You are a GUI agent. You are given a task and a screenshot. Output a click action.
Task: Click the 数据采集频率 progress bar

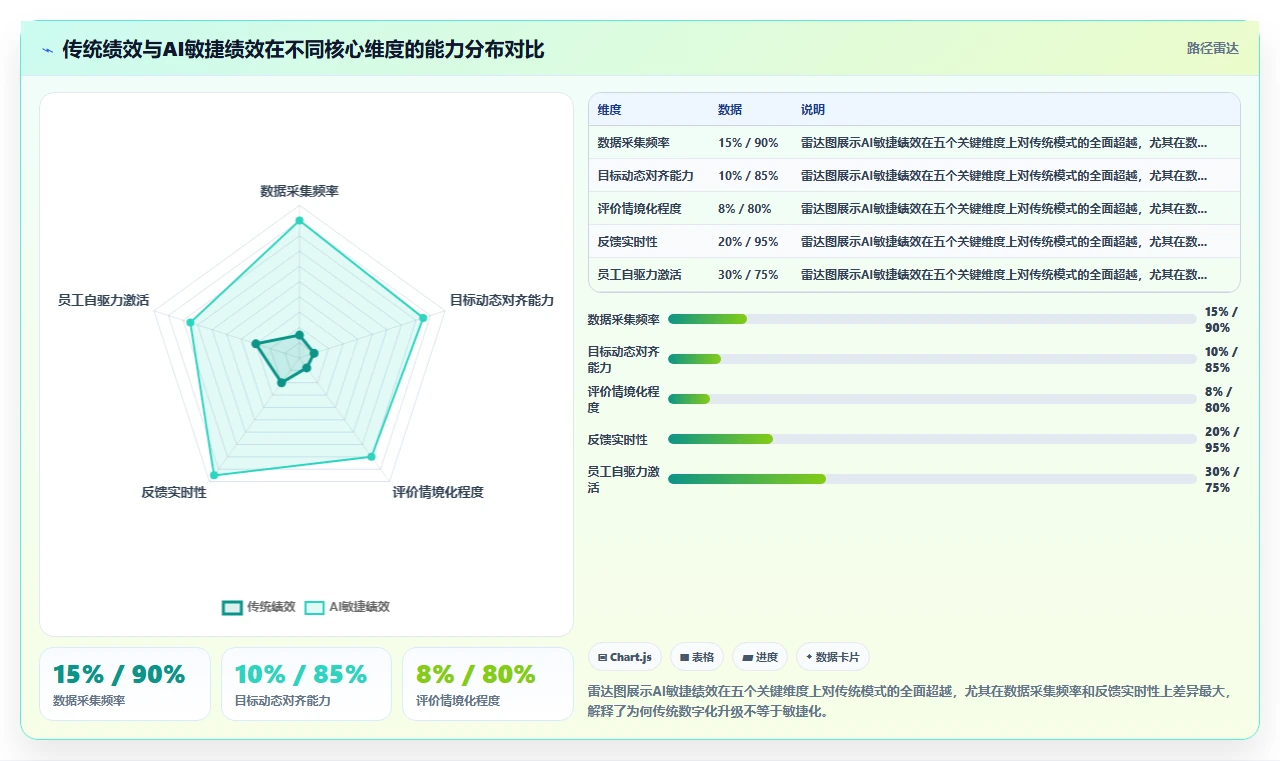point(932,319)
